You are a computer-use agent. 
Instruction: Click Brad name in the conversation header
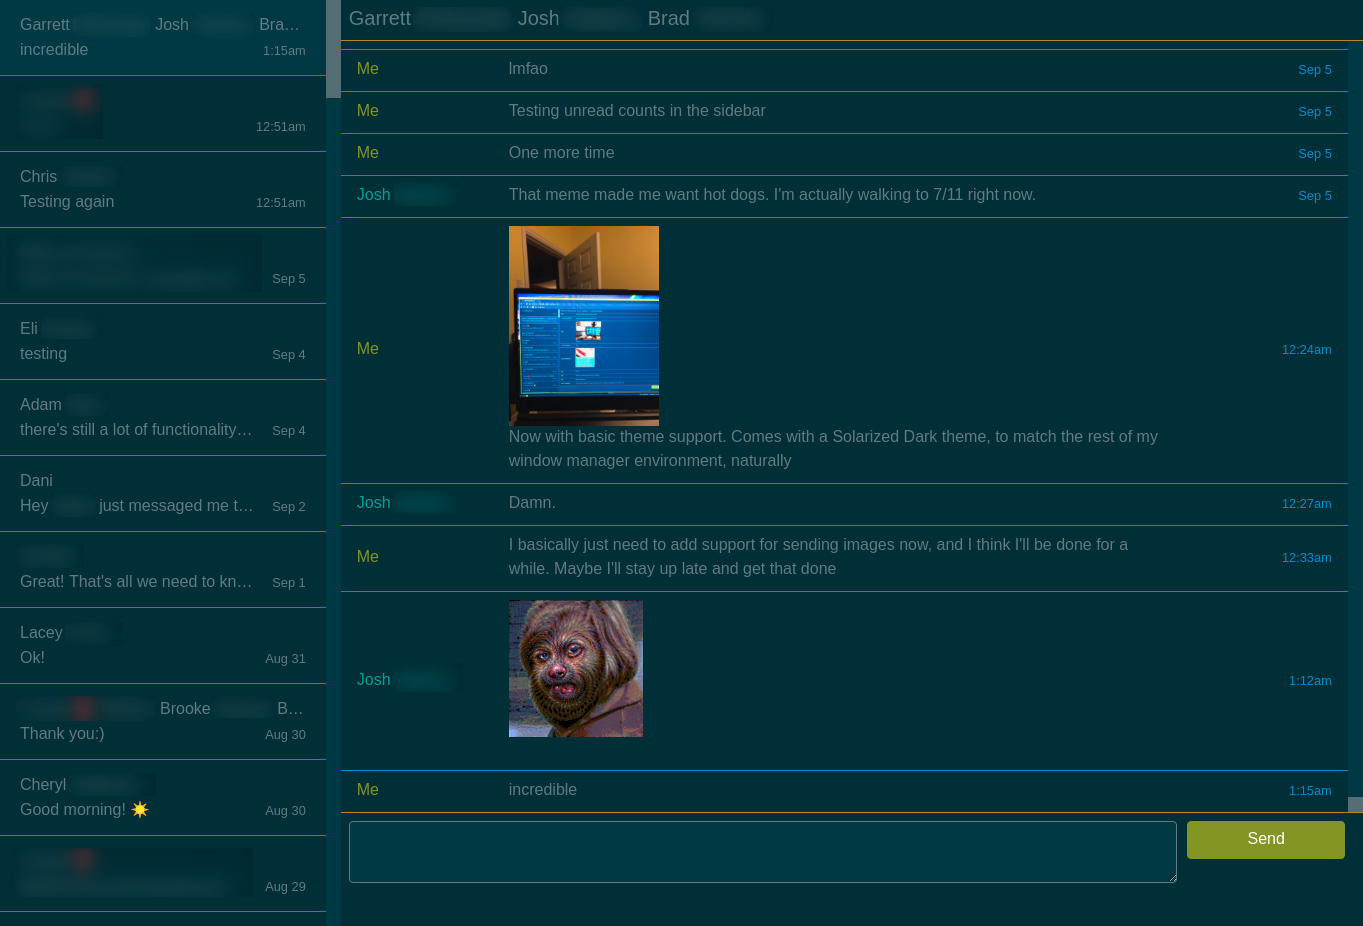tap(669, 19)
